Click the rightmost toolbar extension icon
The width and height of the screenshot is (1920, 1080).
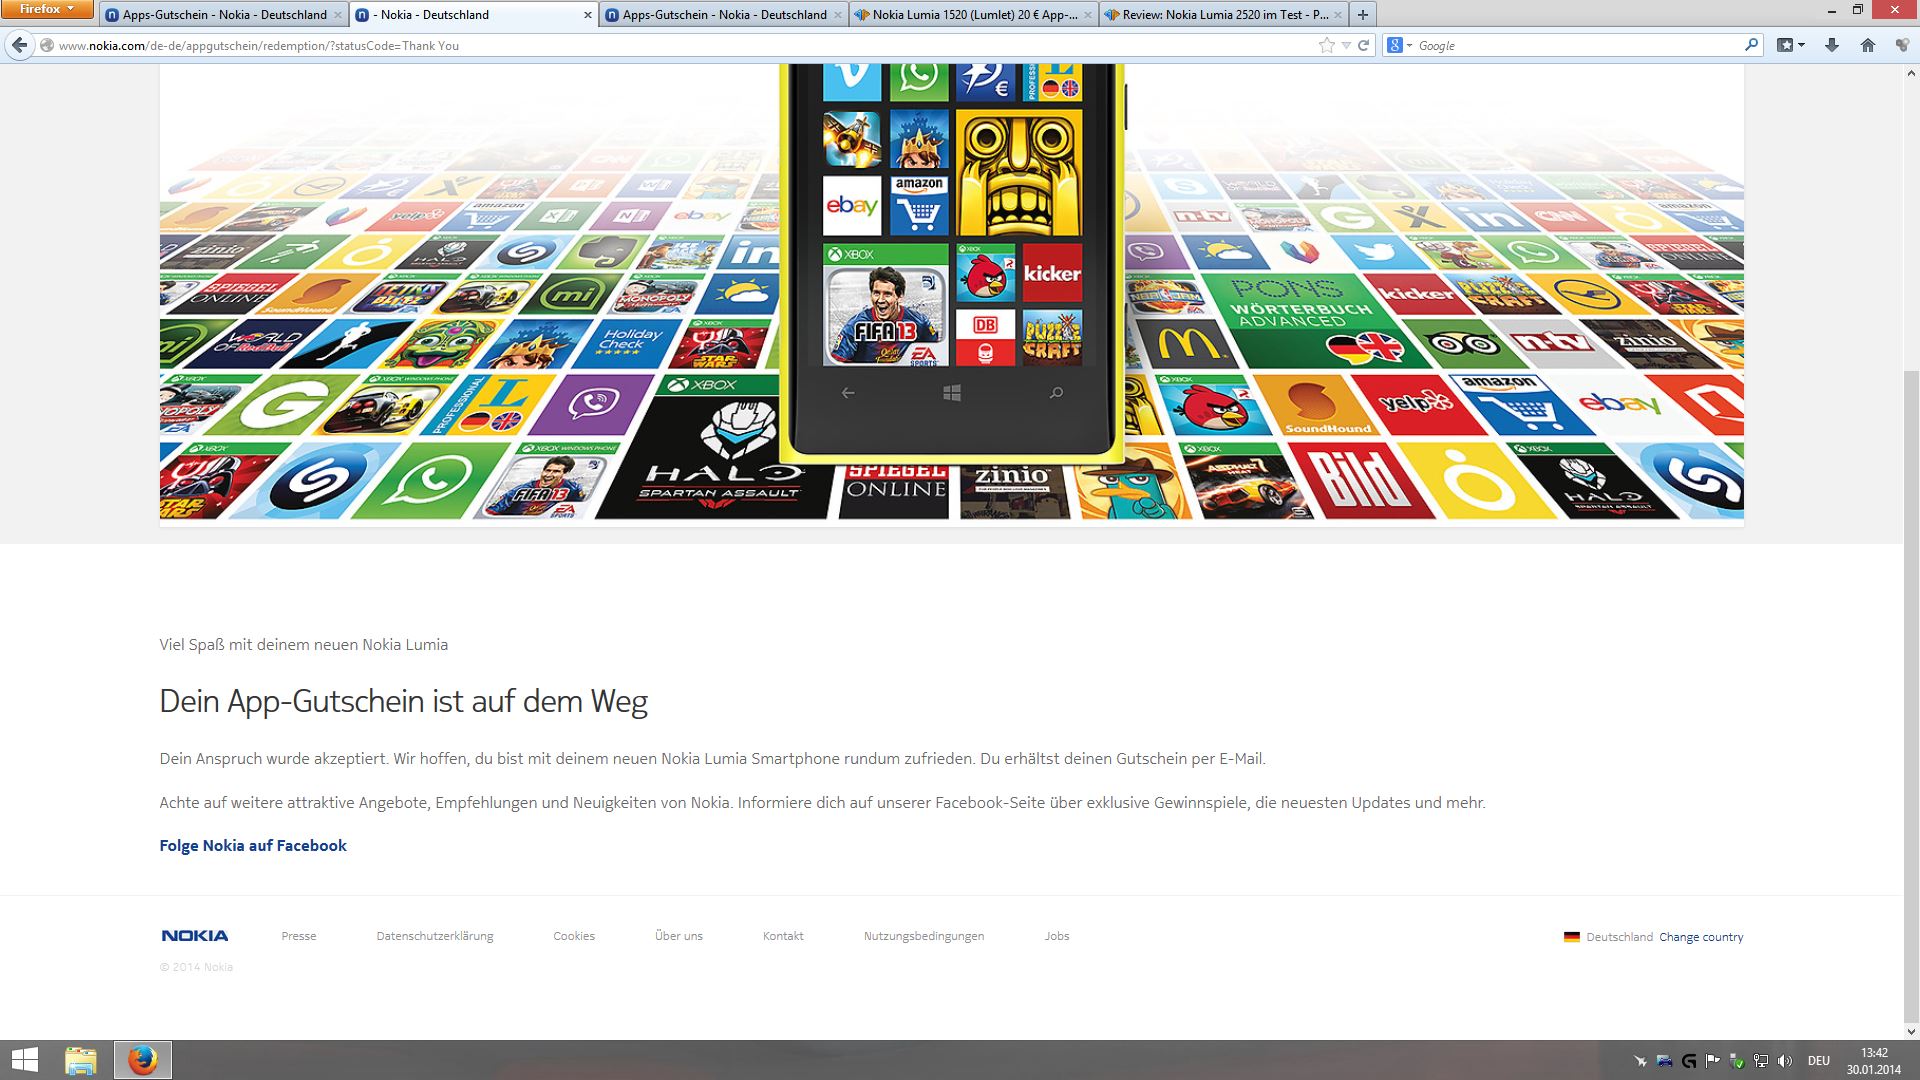point(1902,45)
